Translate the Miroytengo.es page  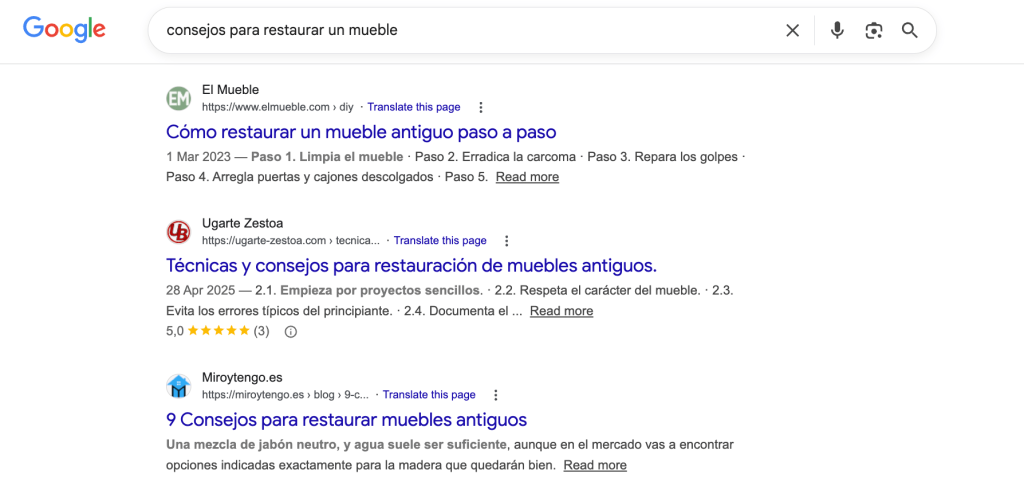pos(429,394)
